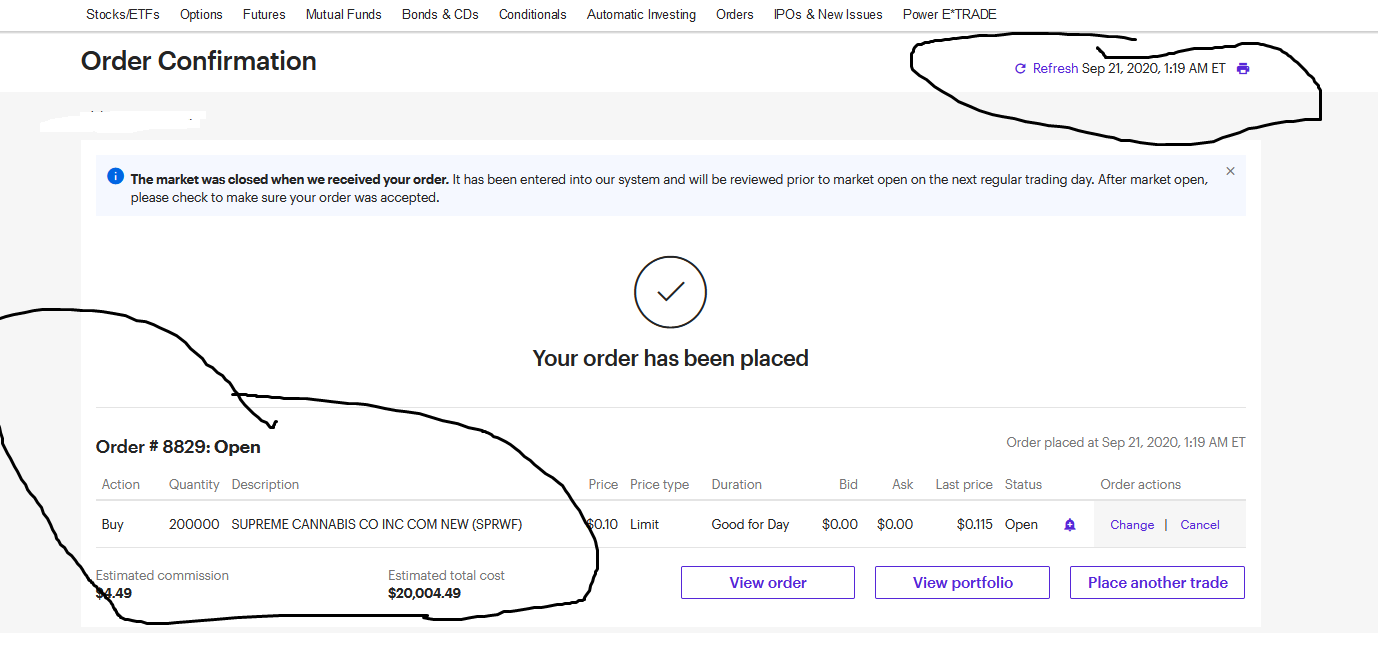Select Bonds & CDs tab
Viewport: 1378px width, 666px height.
[440, 14]
